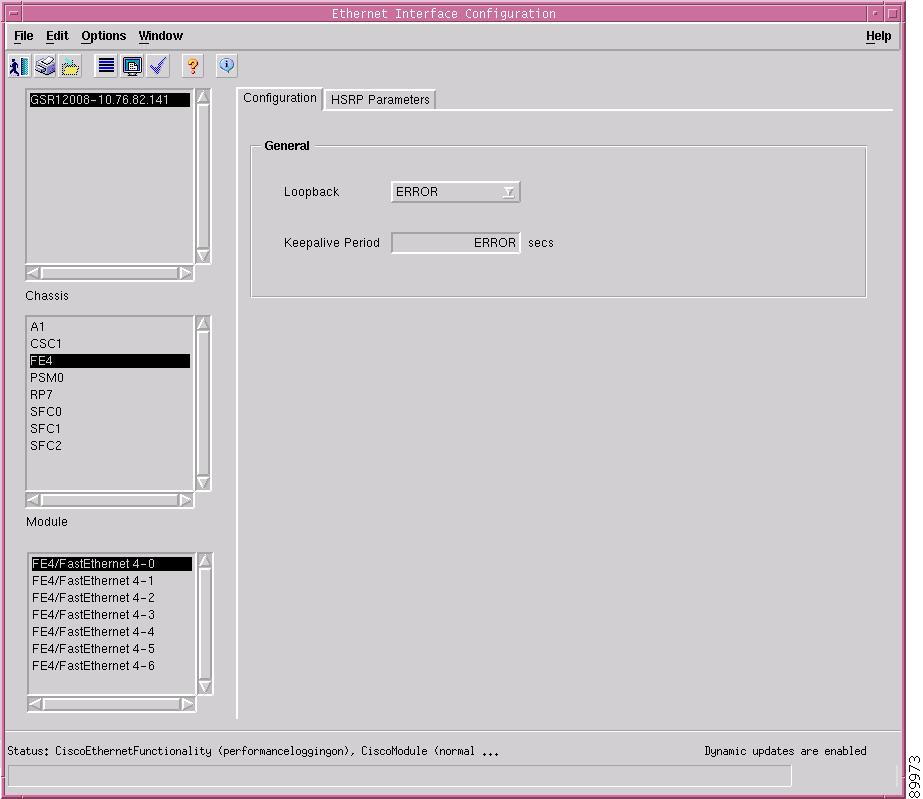This screenshot has width=923, height=799.
Task: Select interface FE4/FastEthernet 4-6
Action: coord(111,667)
